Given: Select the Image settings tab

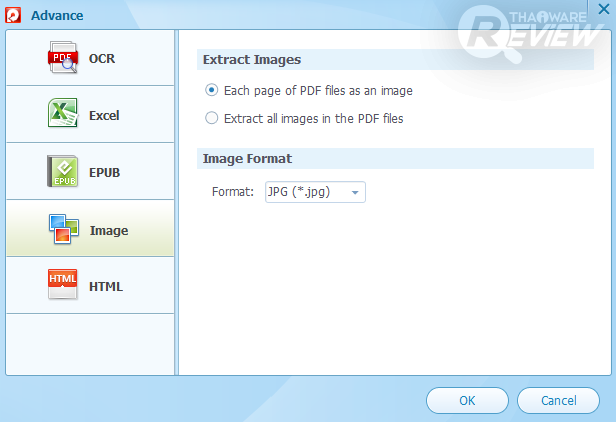Looking at the screenshot, I should click(90, 228).
